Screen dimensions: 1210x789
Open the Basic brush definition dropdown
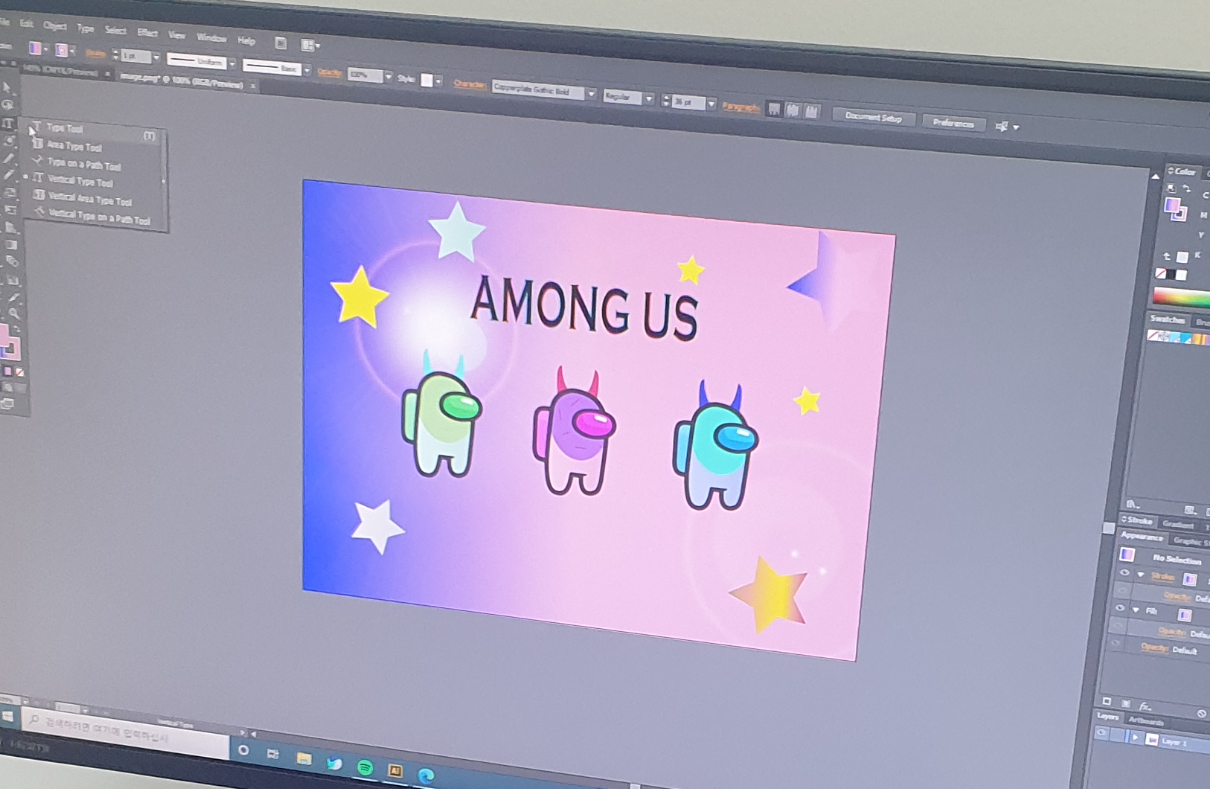(x=306, y=70)
